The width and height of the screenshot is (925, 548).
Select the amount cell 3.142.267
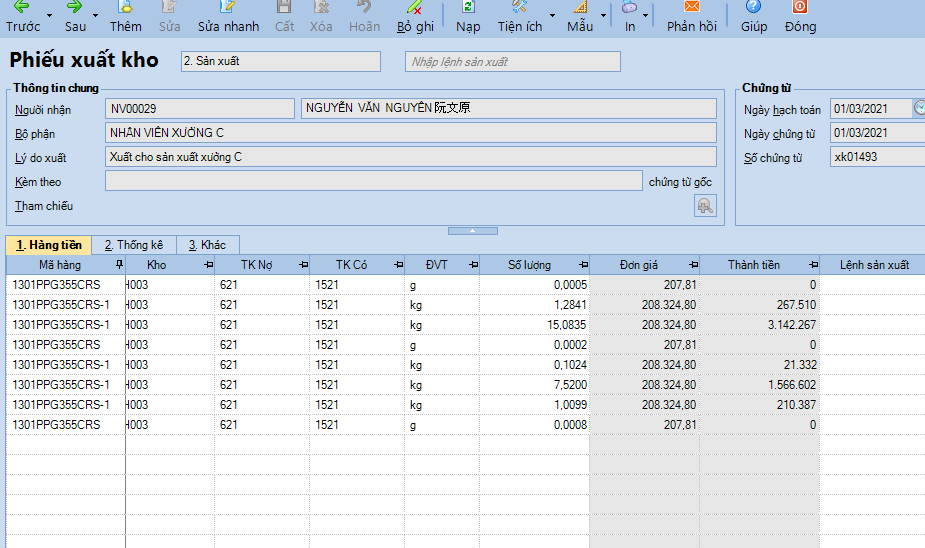(x=759, y=324)
